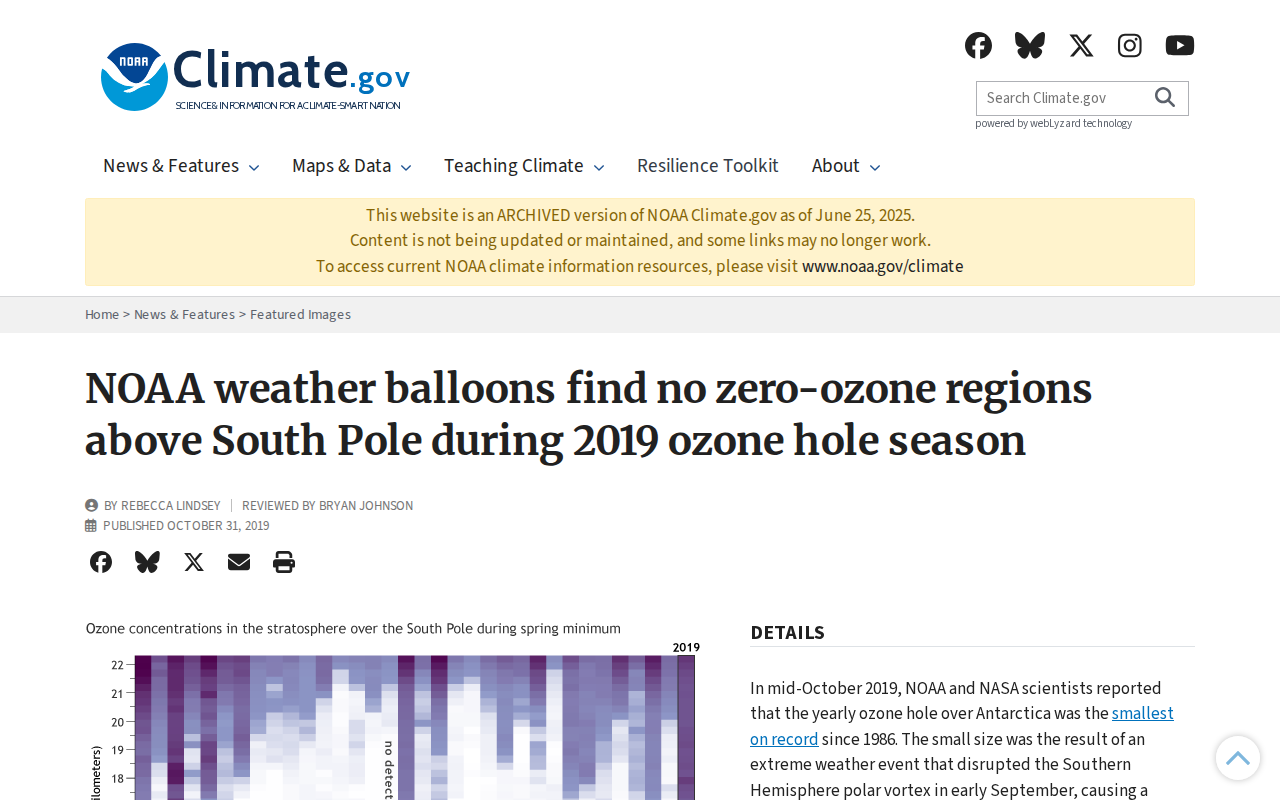Open the Bluesky icon in header
The width and height of the screenshot is (1280, 800).
pyautogui.click(x=1030, y=45)
